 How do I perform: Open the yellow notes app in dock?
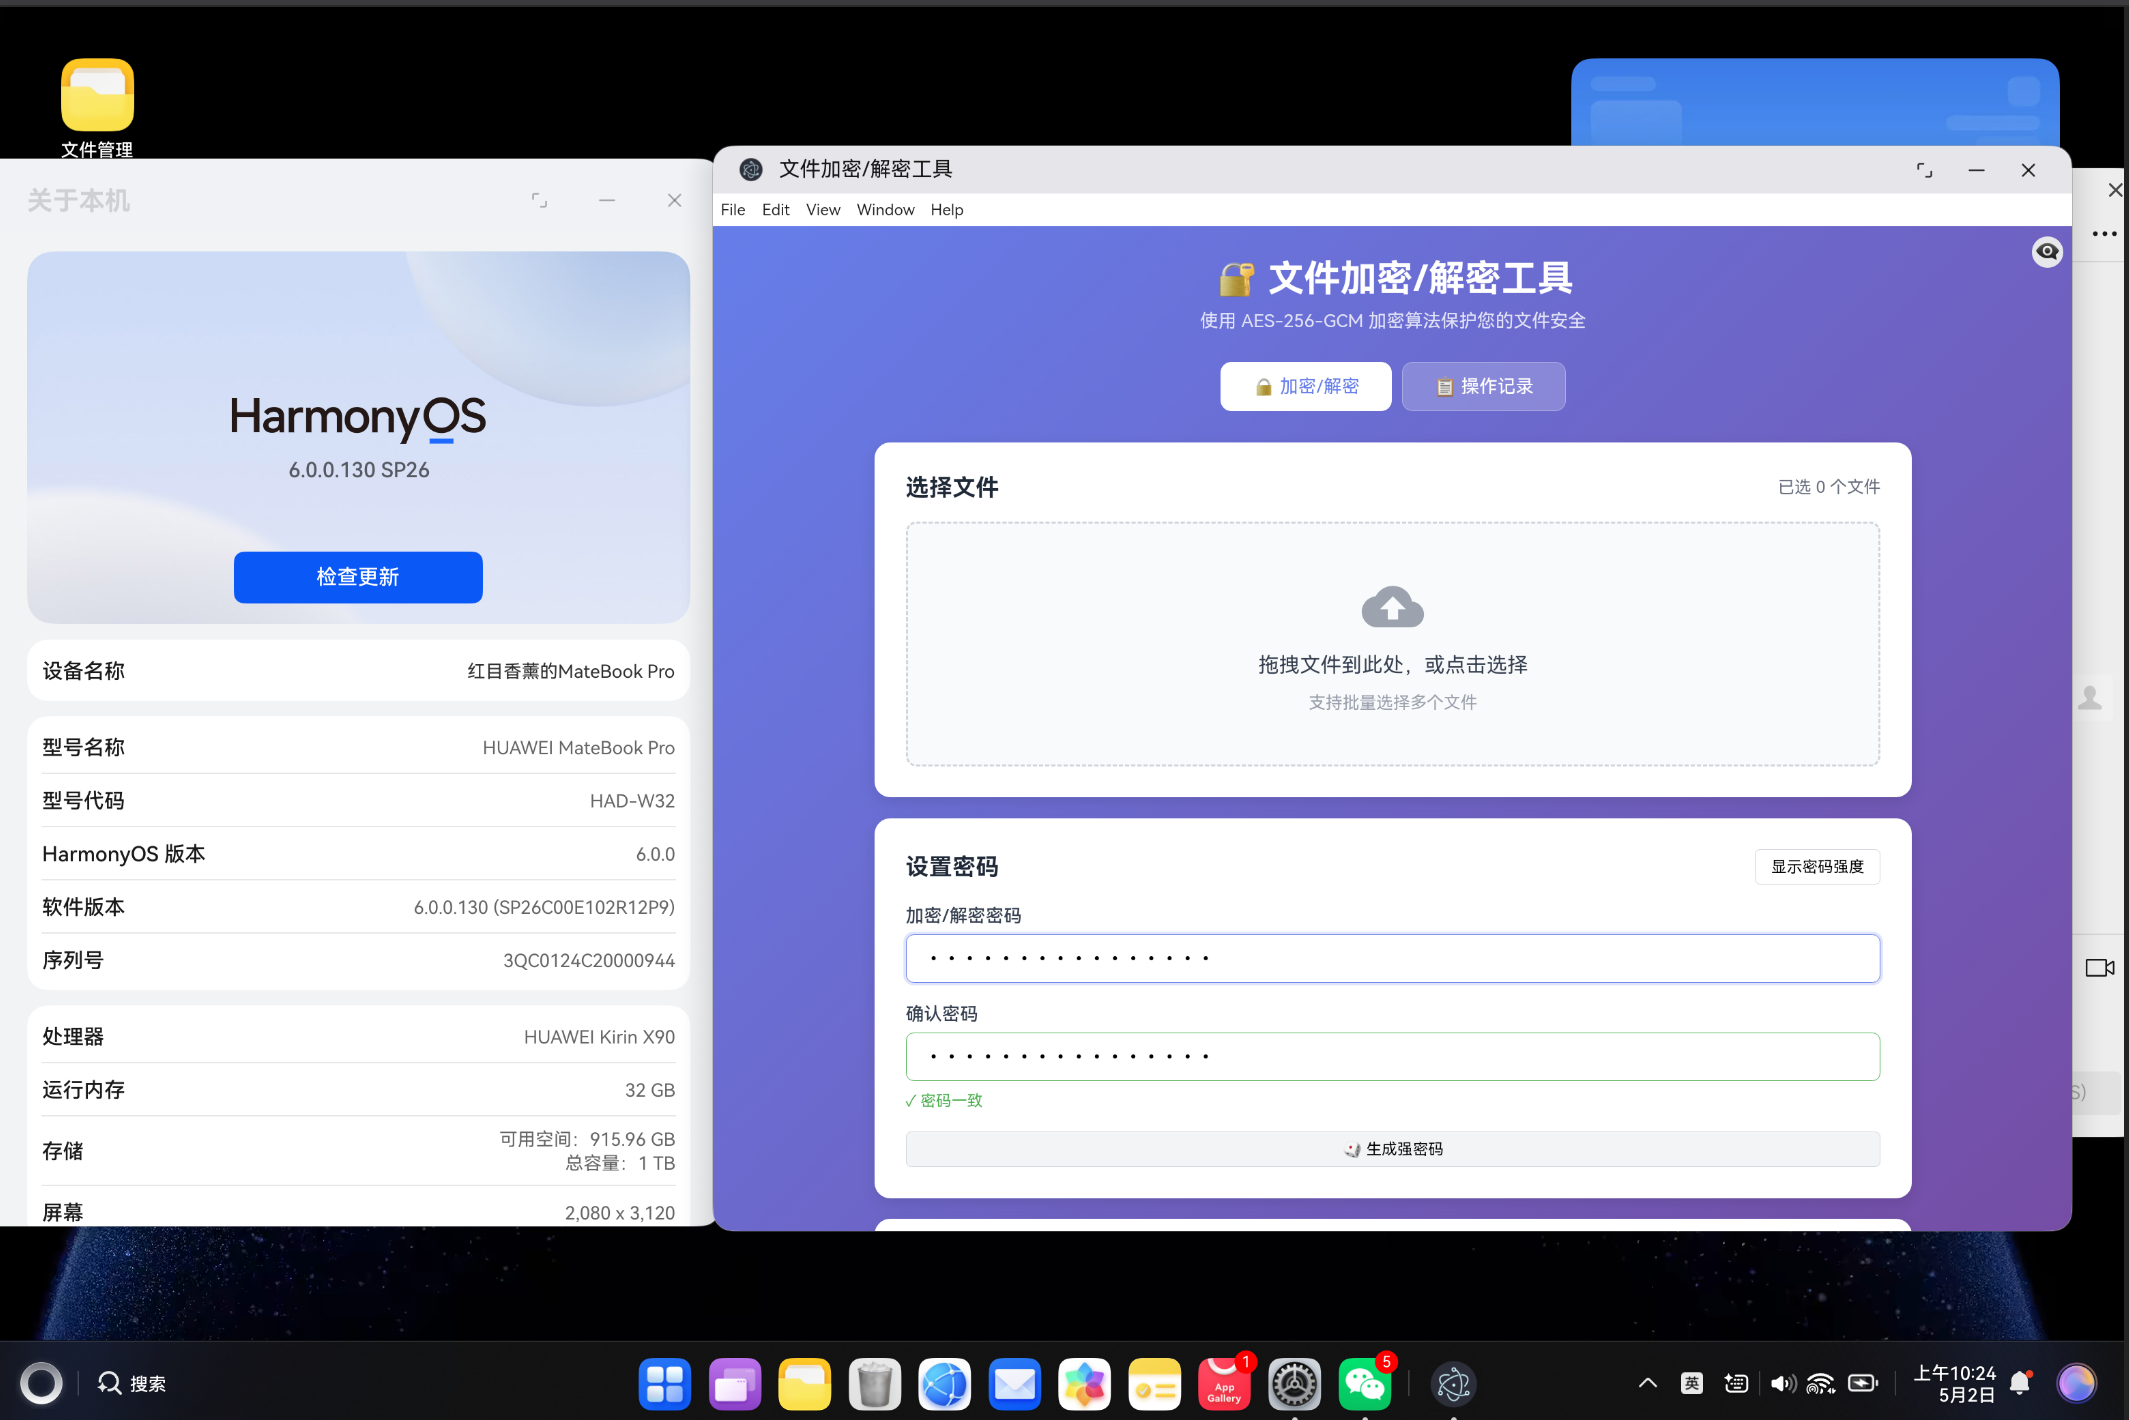[x=1155, y=1384]
